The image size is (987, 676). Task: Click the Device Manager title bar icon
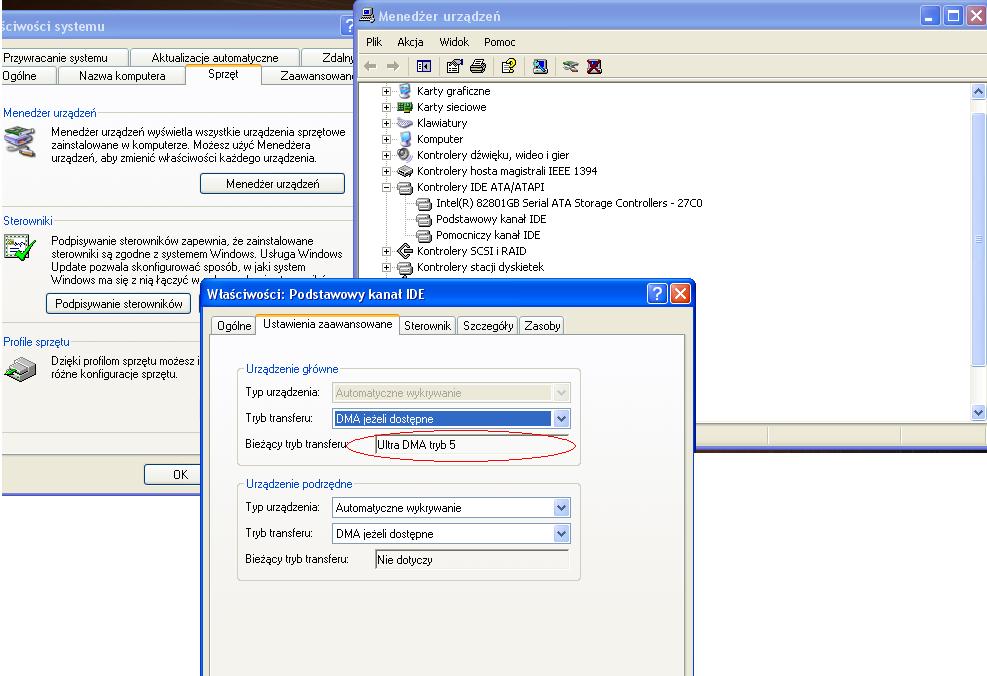click(x=367, y=16)
